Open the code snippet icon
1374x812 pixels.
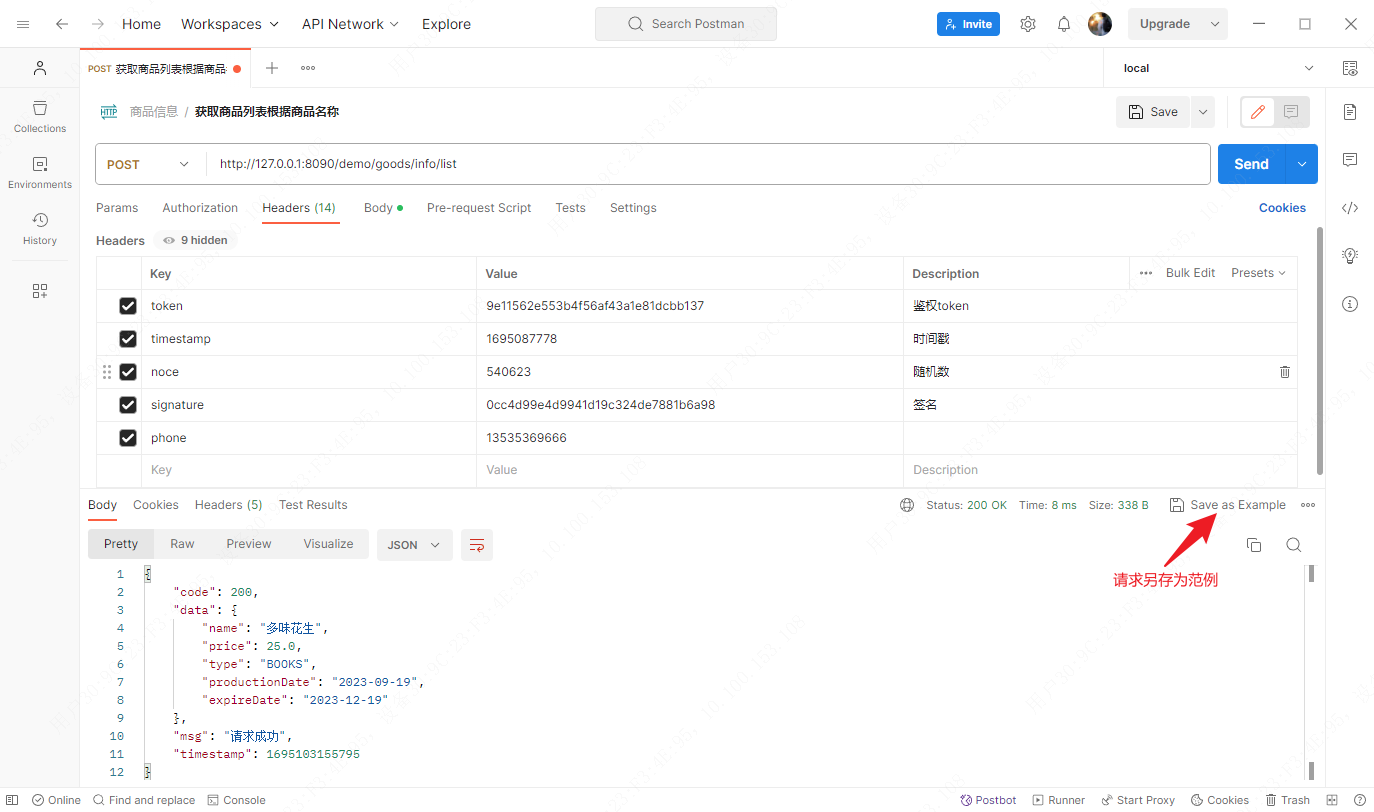coord(1350,208)
